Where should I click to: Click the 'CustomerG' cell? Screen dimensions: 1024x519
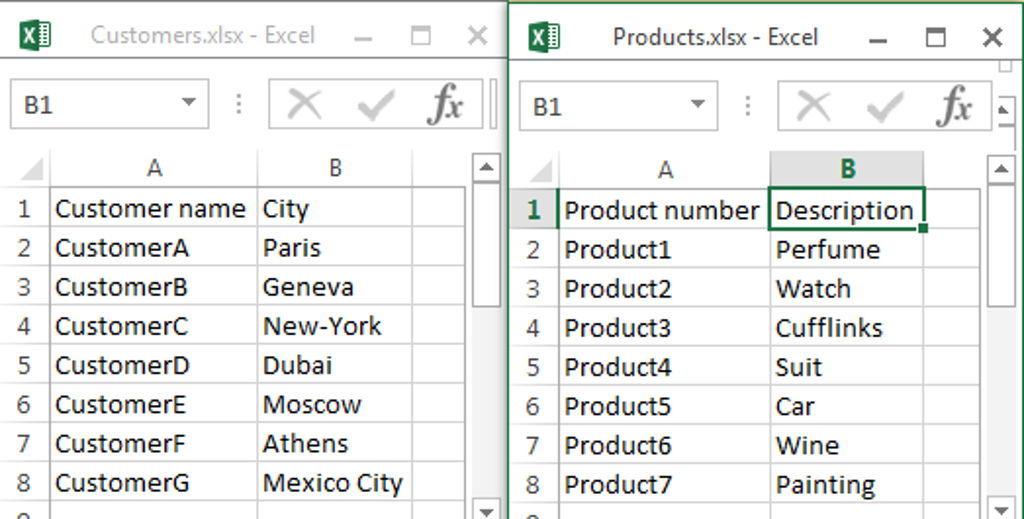[154, 482]
